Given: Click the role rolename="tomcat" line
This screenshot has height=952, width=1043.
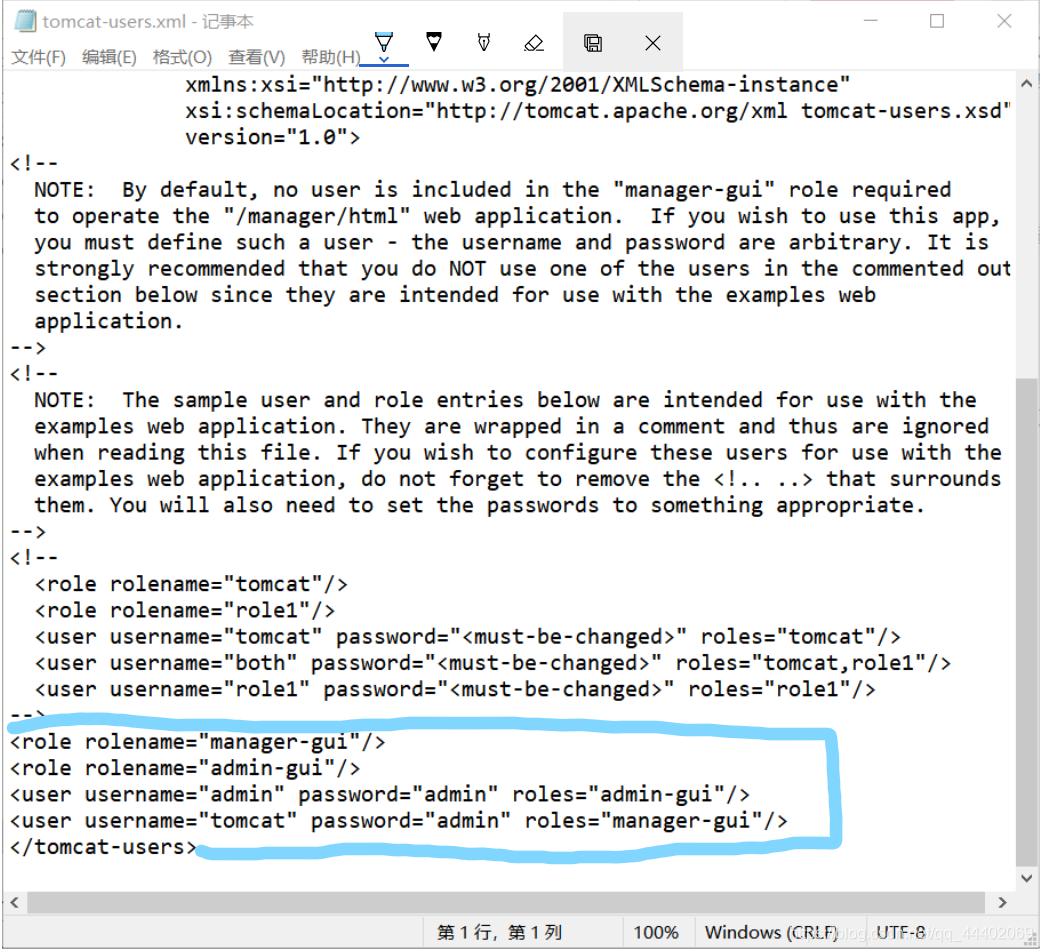Looking at the screenshot, I should pyautogui.click(x=191, y=584).
